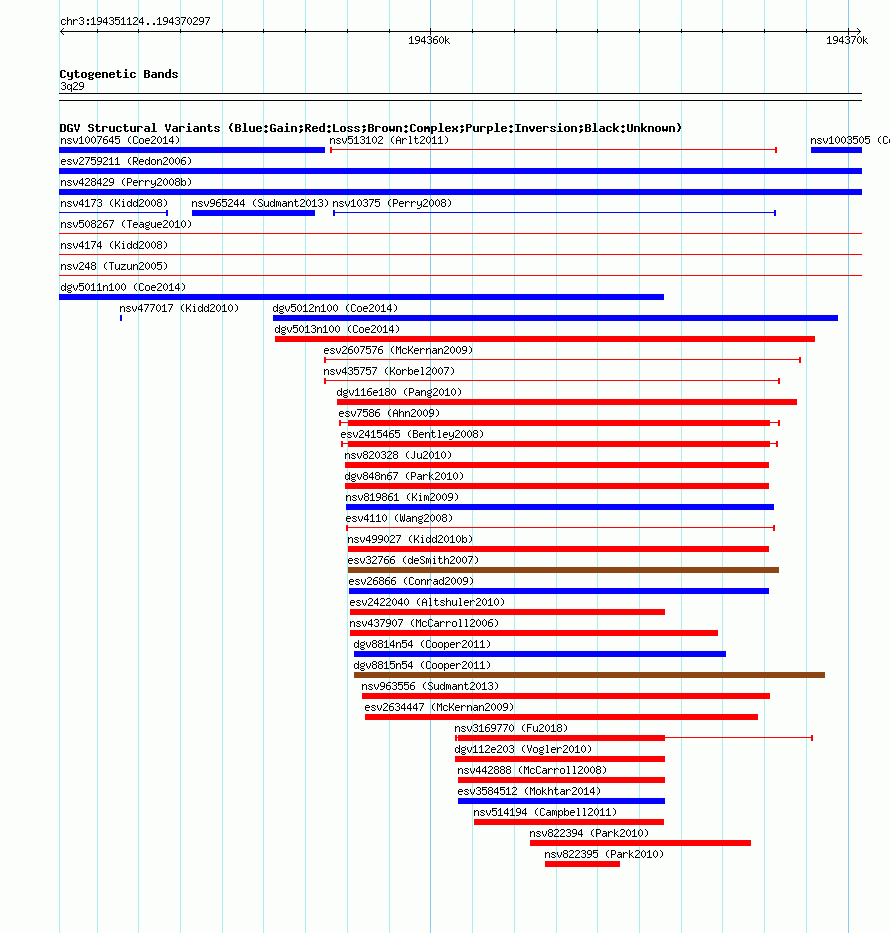Click esv3584512 (Mokhtar2014) label
This screenshot has width=890, height=933.
click(x=529, y=791)
